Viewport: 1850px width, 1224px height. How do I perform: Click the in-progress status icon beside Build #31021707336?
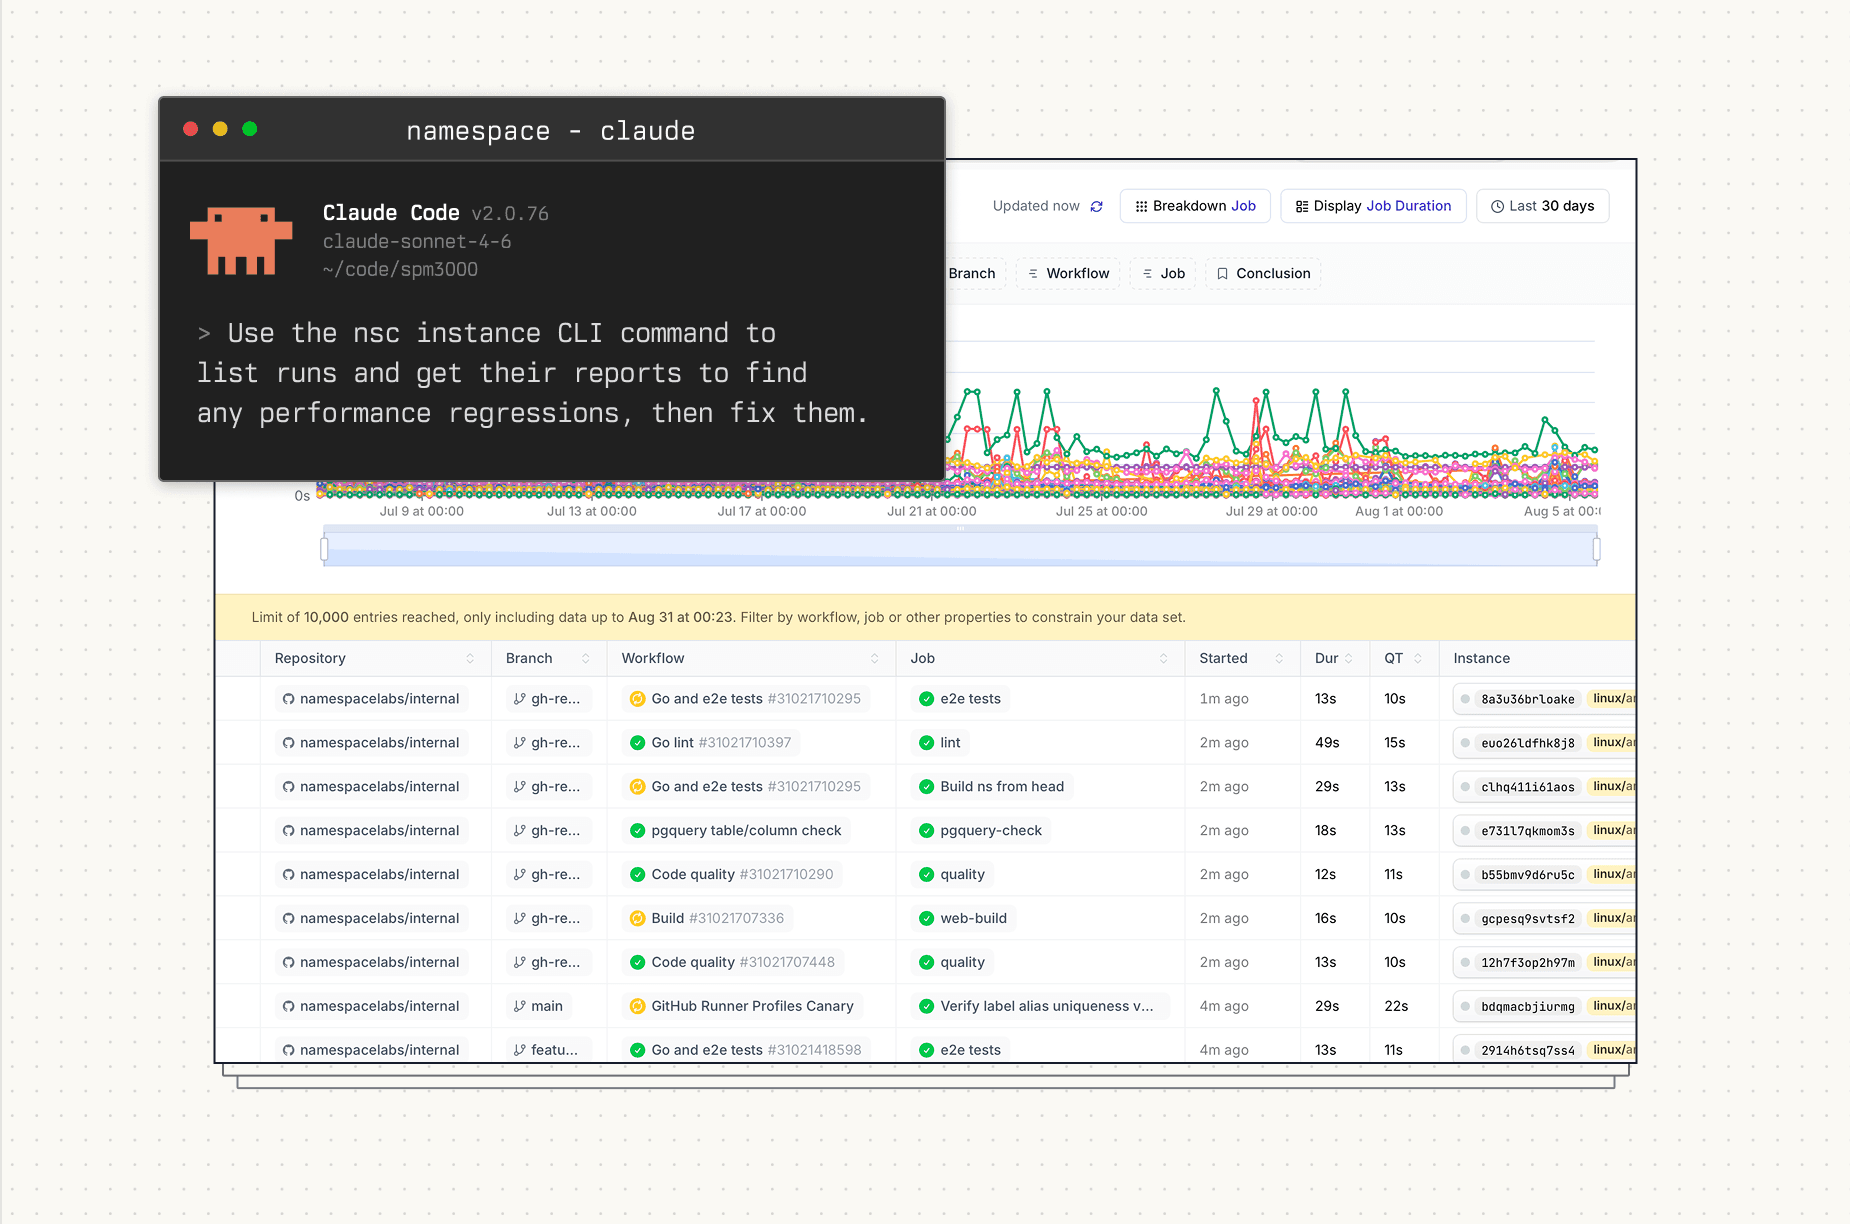(x=637, y=919)
